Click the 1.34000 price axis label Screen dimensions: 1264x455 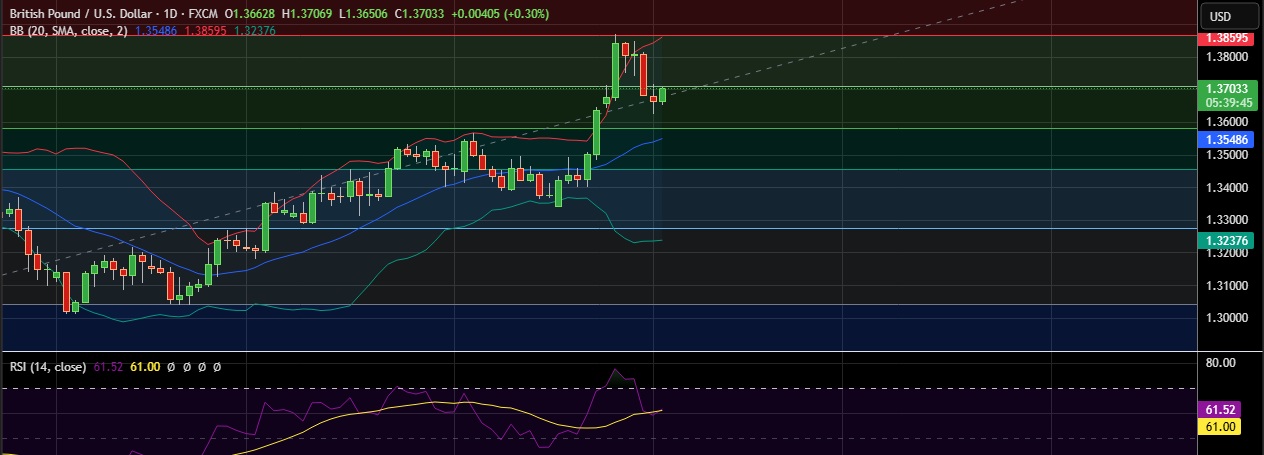click(1226, 187)
